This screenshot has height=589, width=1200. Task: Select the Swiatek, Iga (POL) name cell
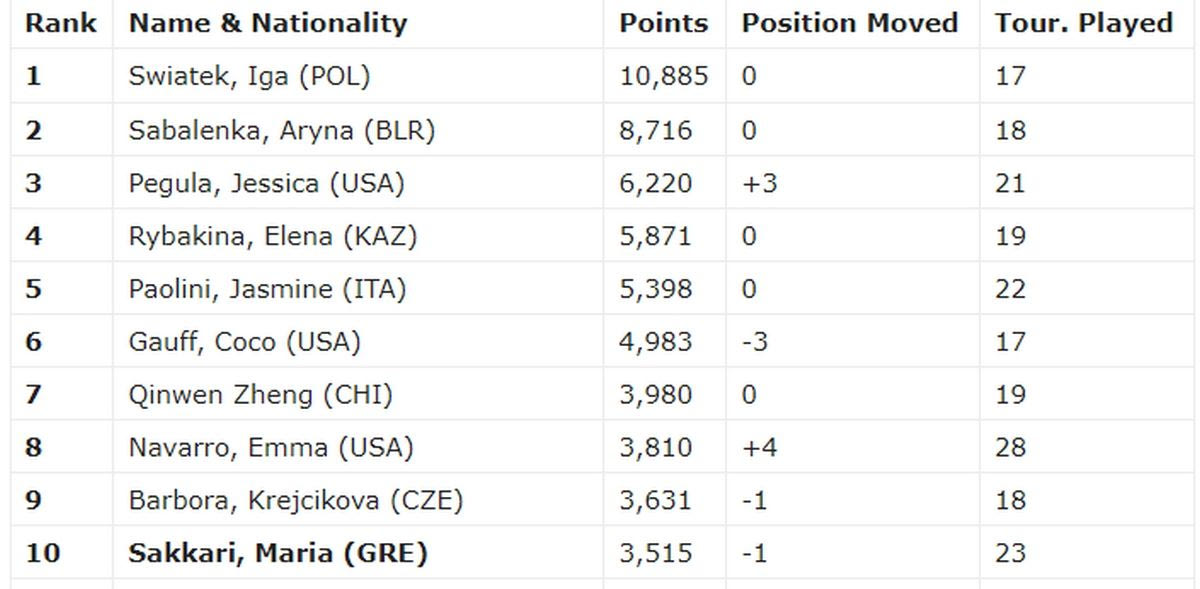point(243,76)
